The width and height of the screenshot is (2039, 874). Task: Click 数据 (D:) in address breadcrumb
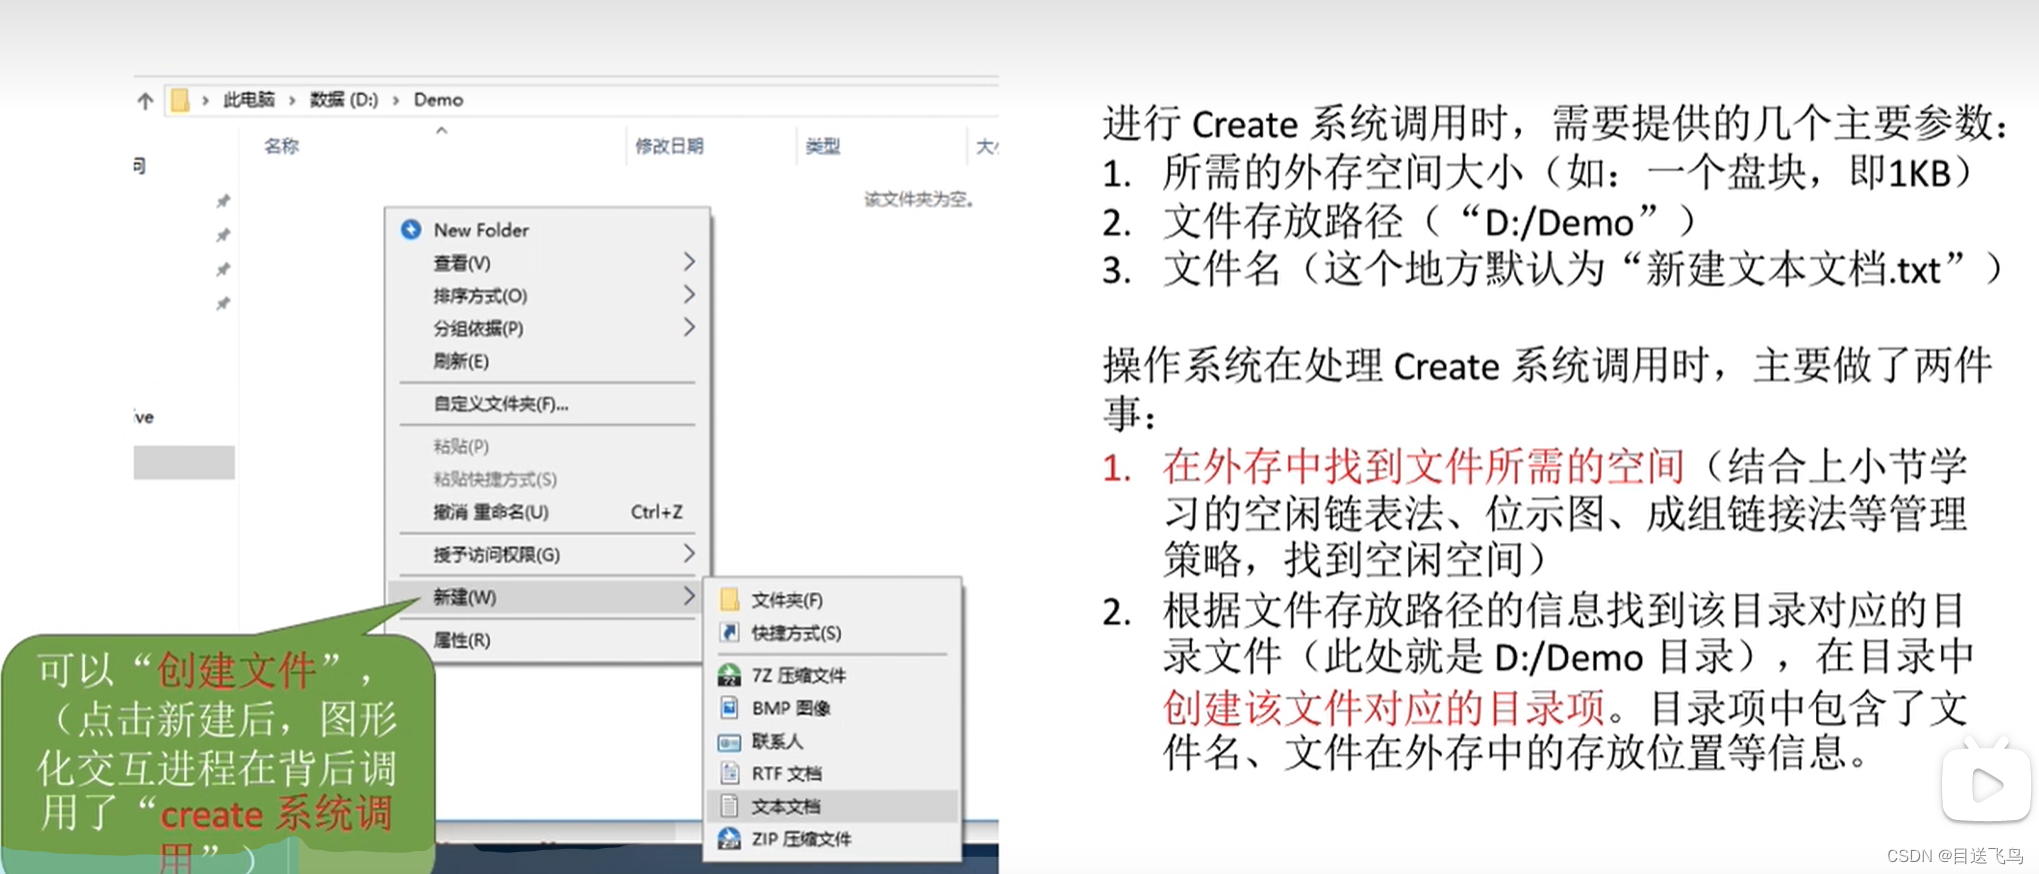(344, 100)
